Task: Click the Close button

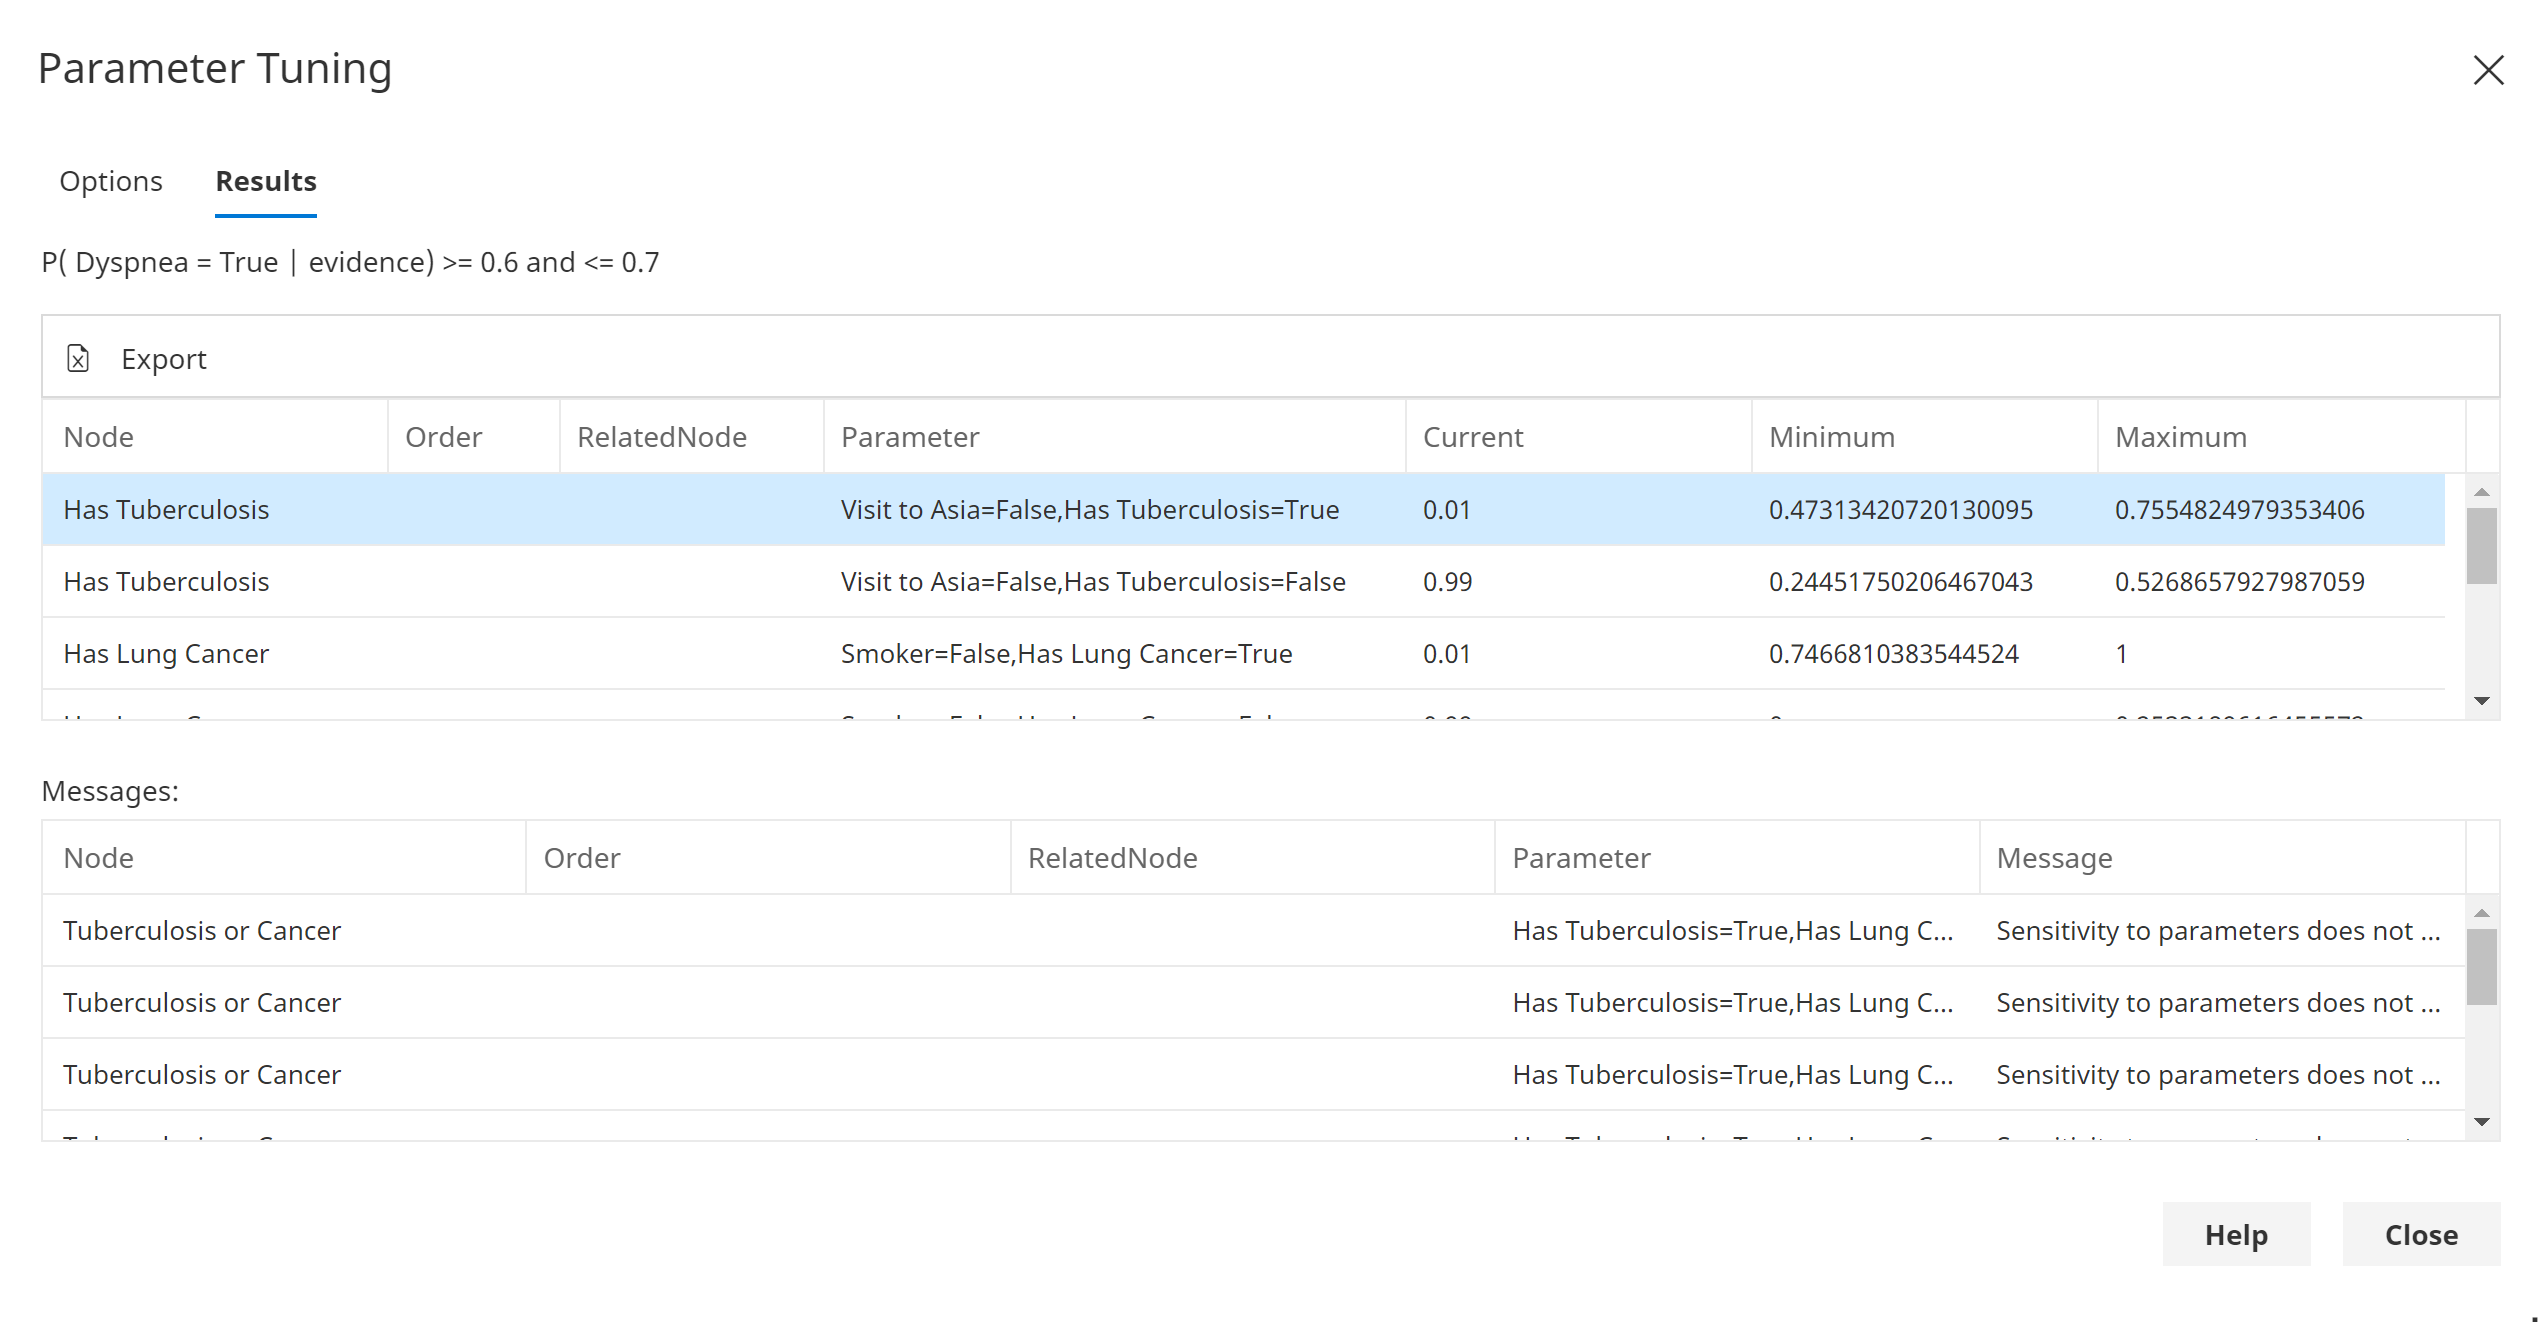Action: [x=2420, y=1234]
